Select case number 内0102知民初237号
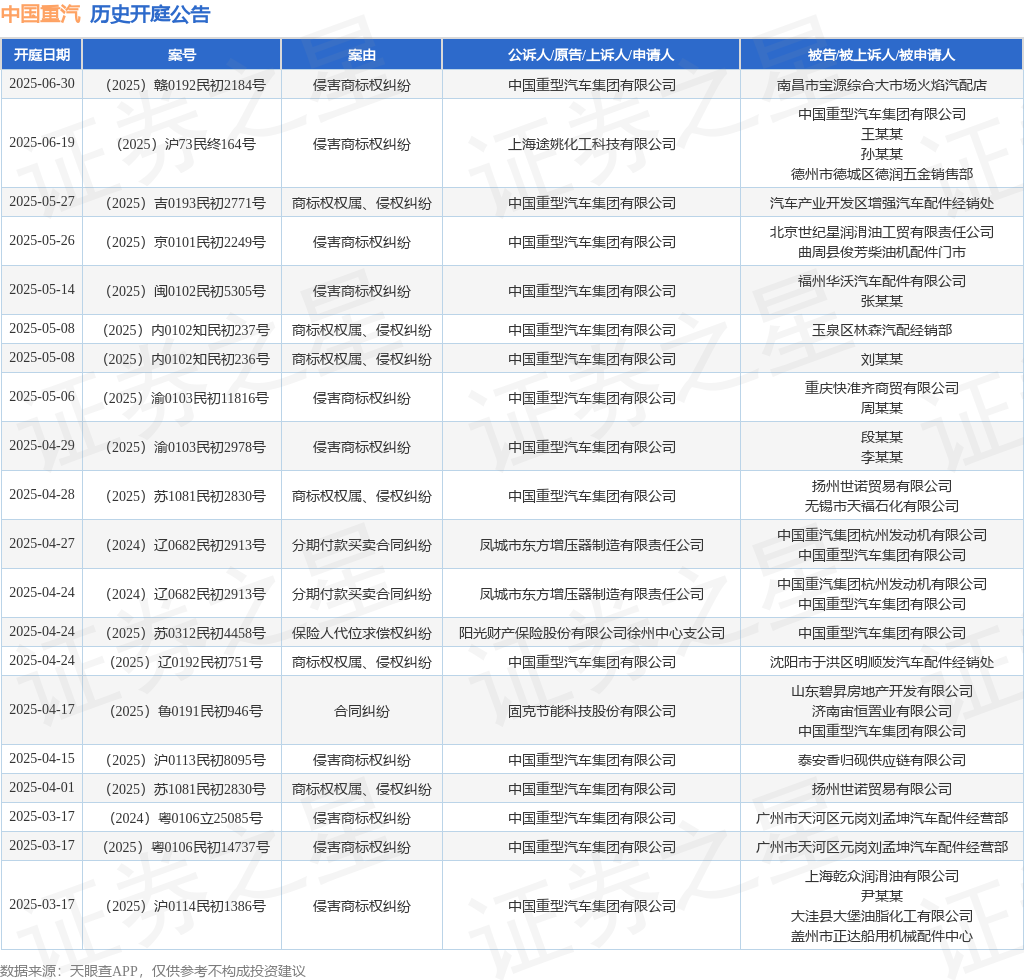1024x980 pixels. click(185, 330)
